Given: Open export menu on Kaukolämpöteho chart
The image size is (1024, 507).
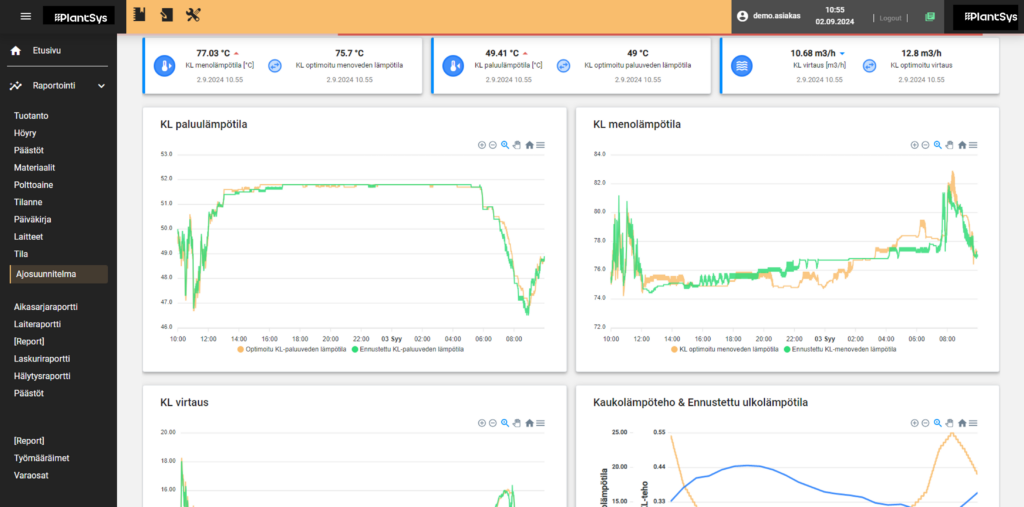Looking at the screenshot, I should tap(973, 423).
